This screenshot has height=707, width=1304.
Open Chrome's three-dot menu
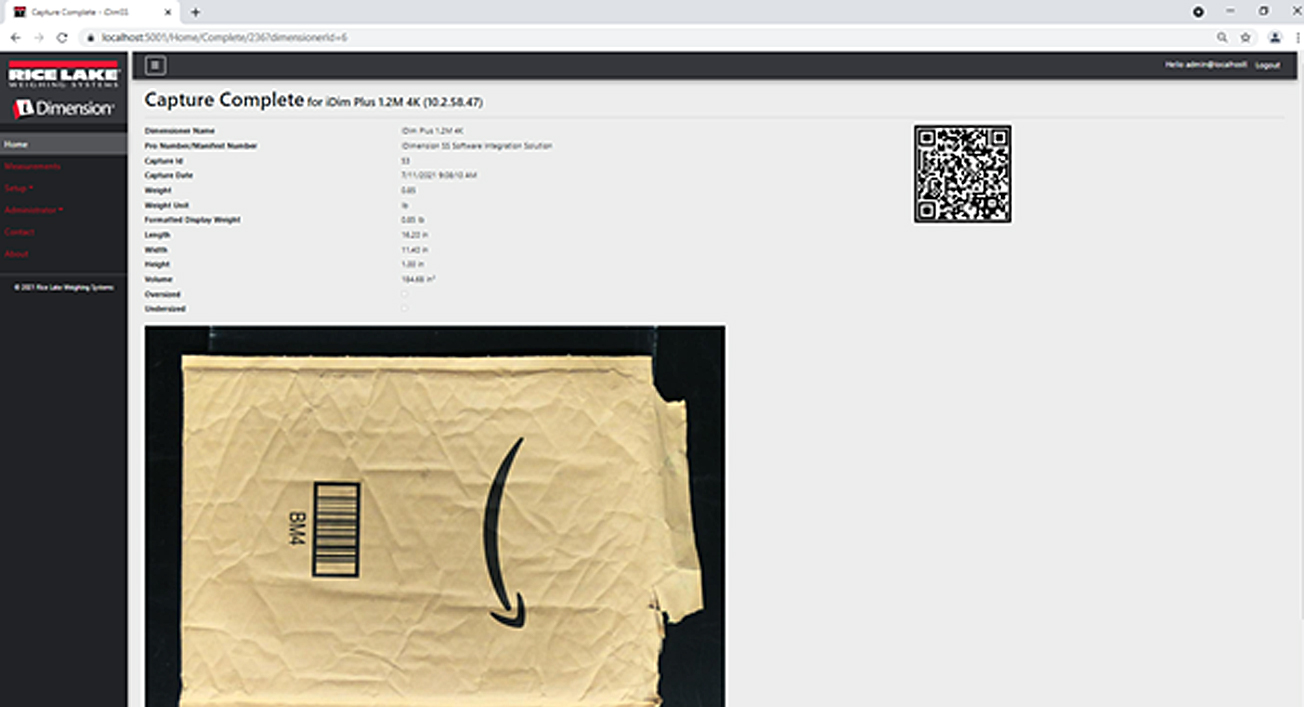tap(1296, 37)
